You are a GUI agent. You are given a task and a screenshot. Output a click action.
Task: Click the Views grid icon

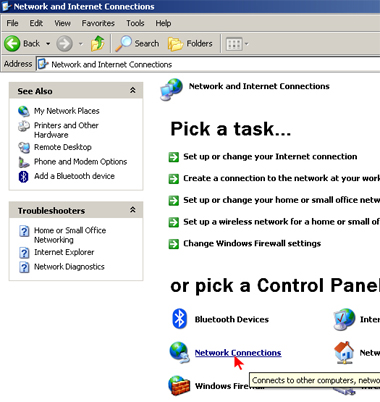234,44
